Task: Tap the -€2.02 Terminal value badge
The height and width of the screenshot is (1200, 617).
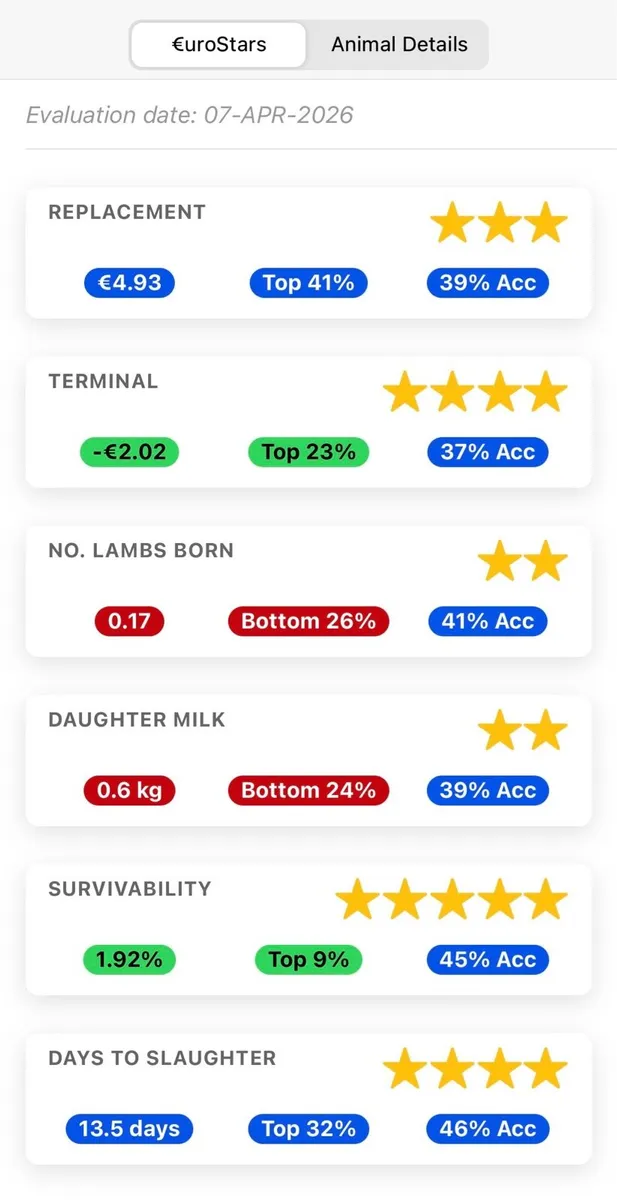Action: click(129, 452)
